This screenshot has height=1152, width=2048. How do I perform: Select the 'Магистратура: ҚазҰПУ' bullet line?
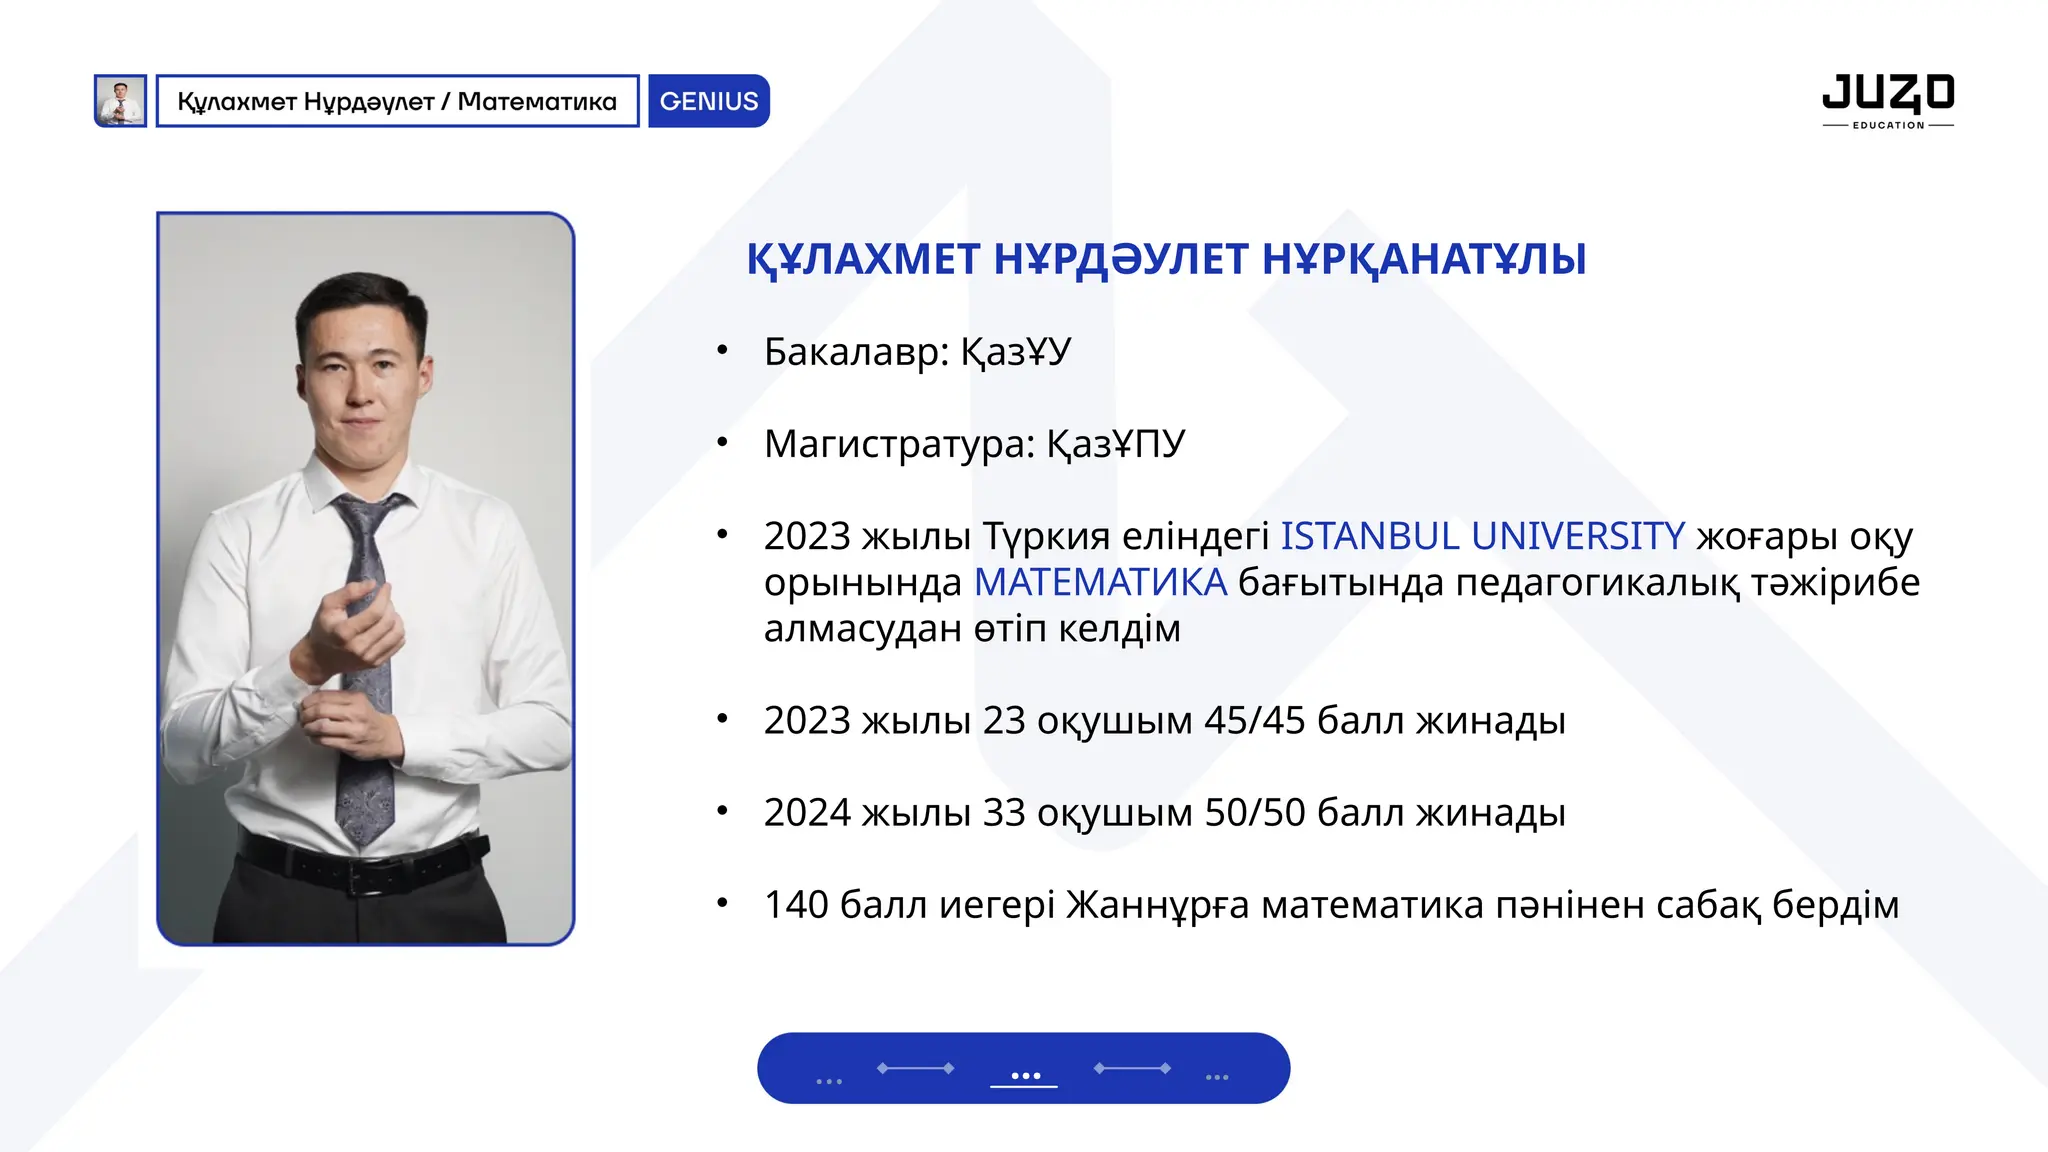point(974,444)
